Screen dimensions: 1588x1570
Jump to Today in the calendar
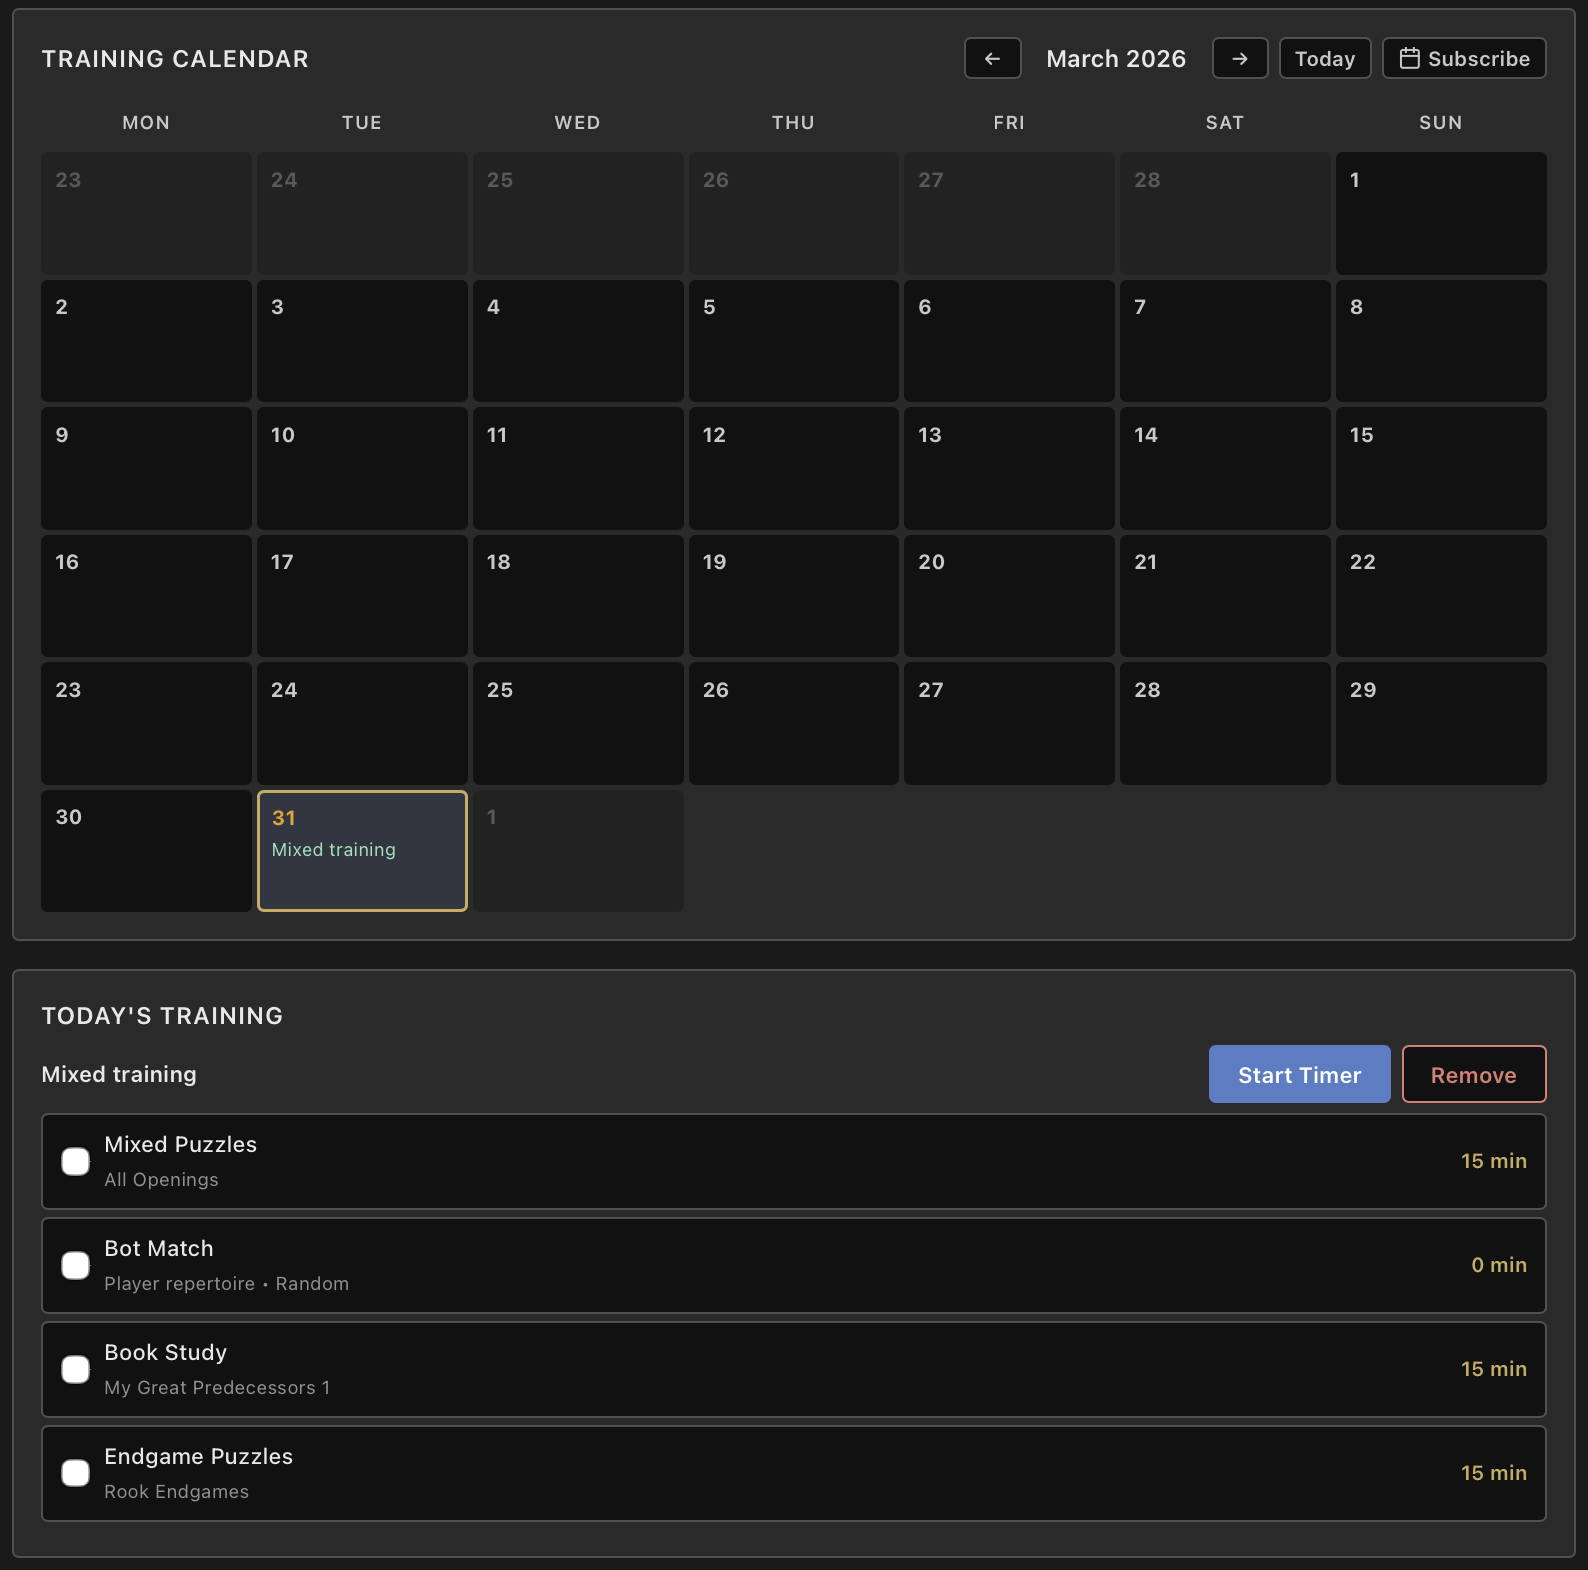point(1324,58)
